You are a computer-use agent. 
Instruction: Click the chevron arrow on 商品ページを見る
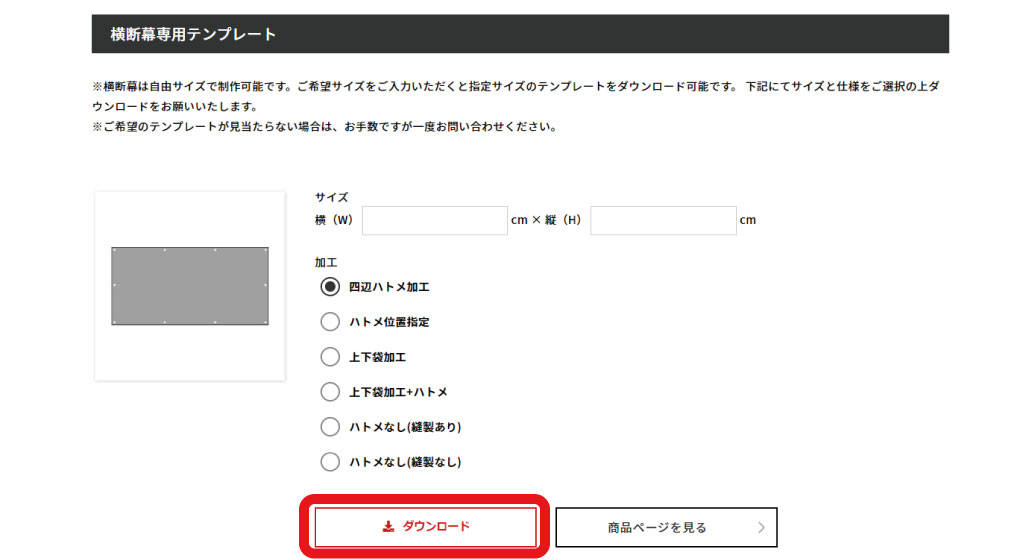coord(761,527)
